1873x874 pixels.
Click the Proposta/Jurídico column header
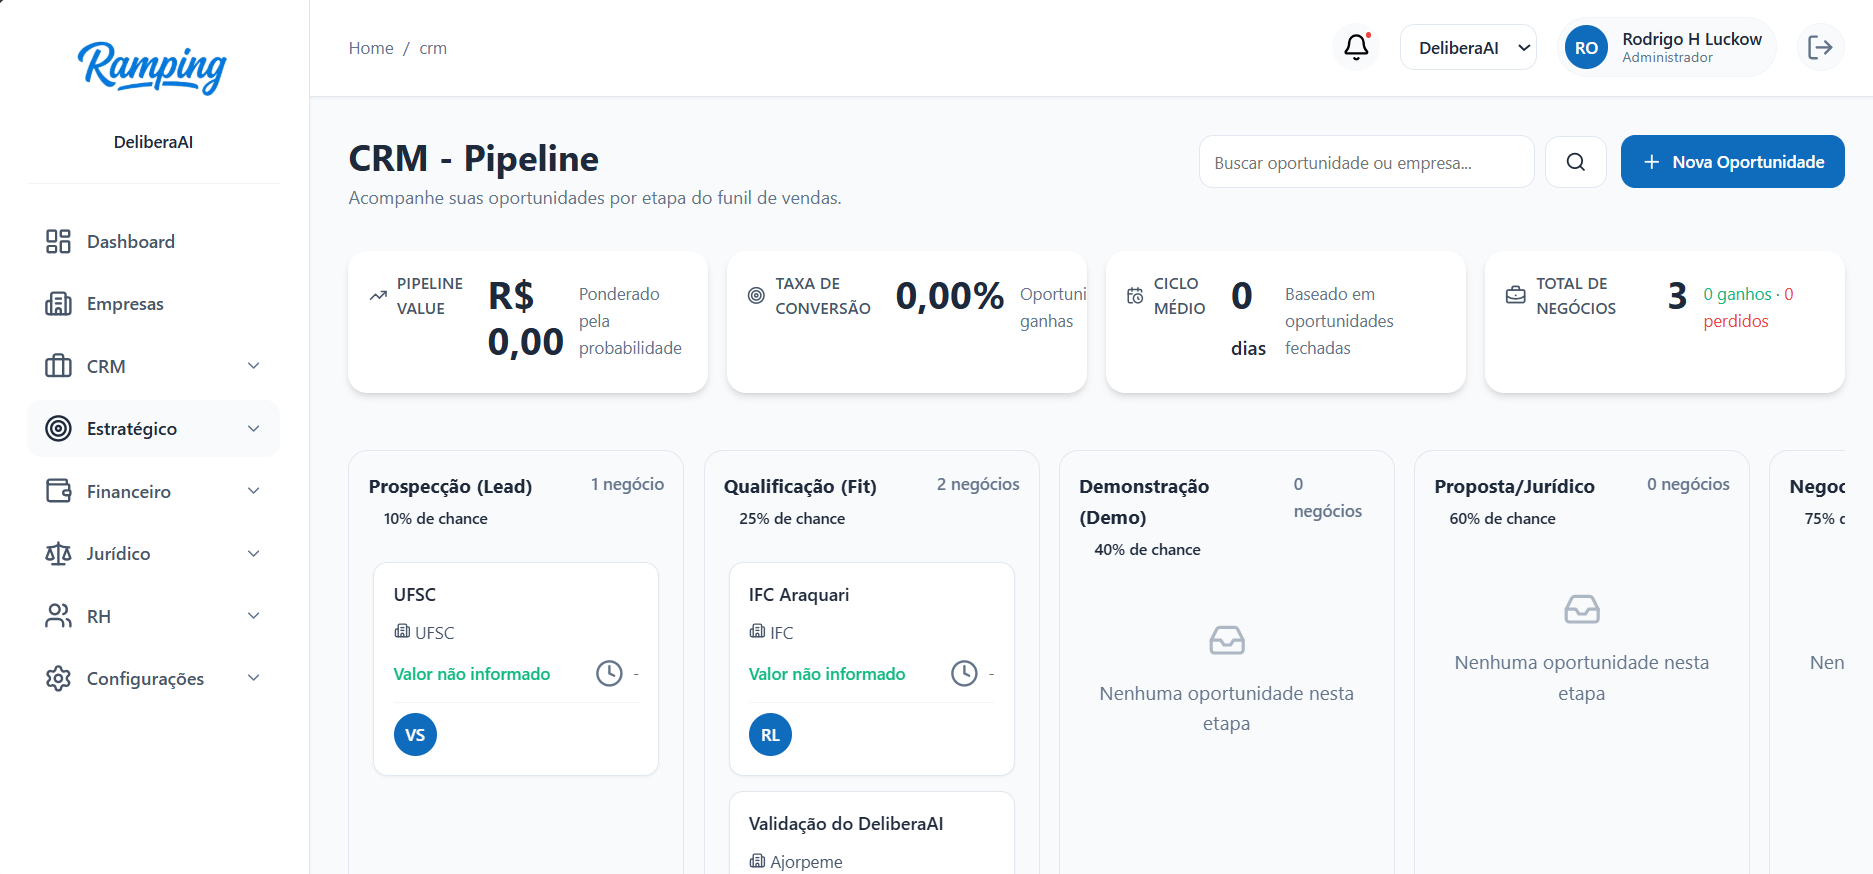point(1514,486)
